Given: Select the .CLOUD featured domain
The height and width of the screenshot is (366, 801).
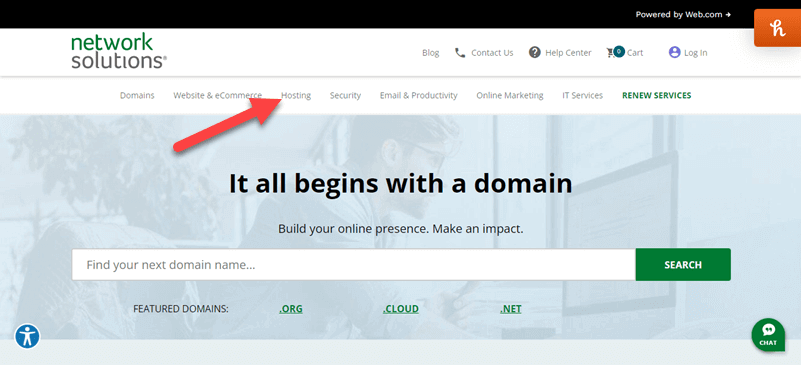Looking at the screenshot, I should pos(400,309).
